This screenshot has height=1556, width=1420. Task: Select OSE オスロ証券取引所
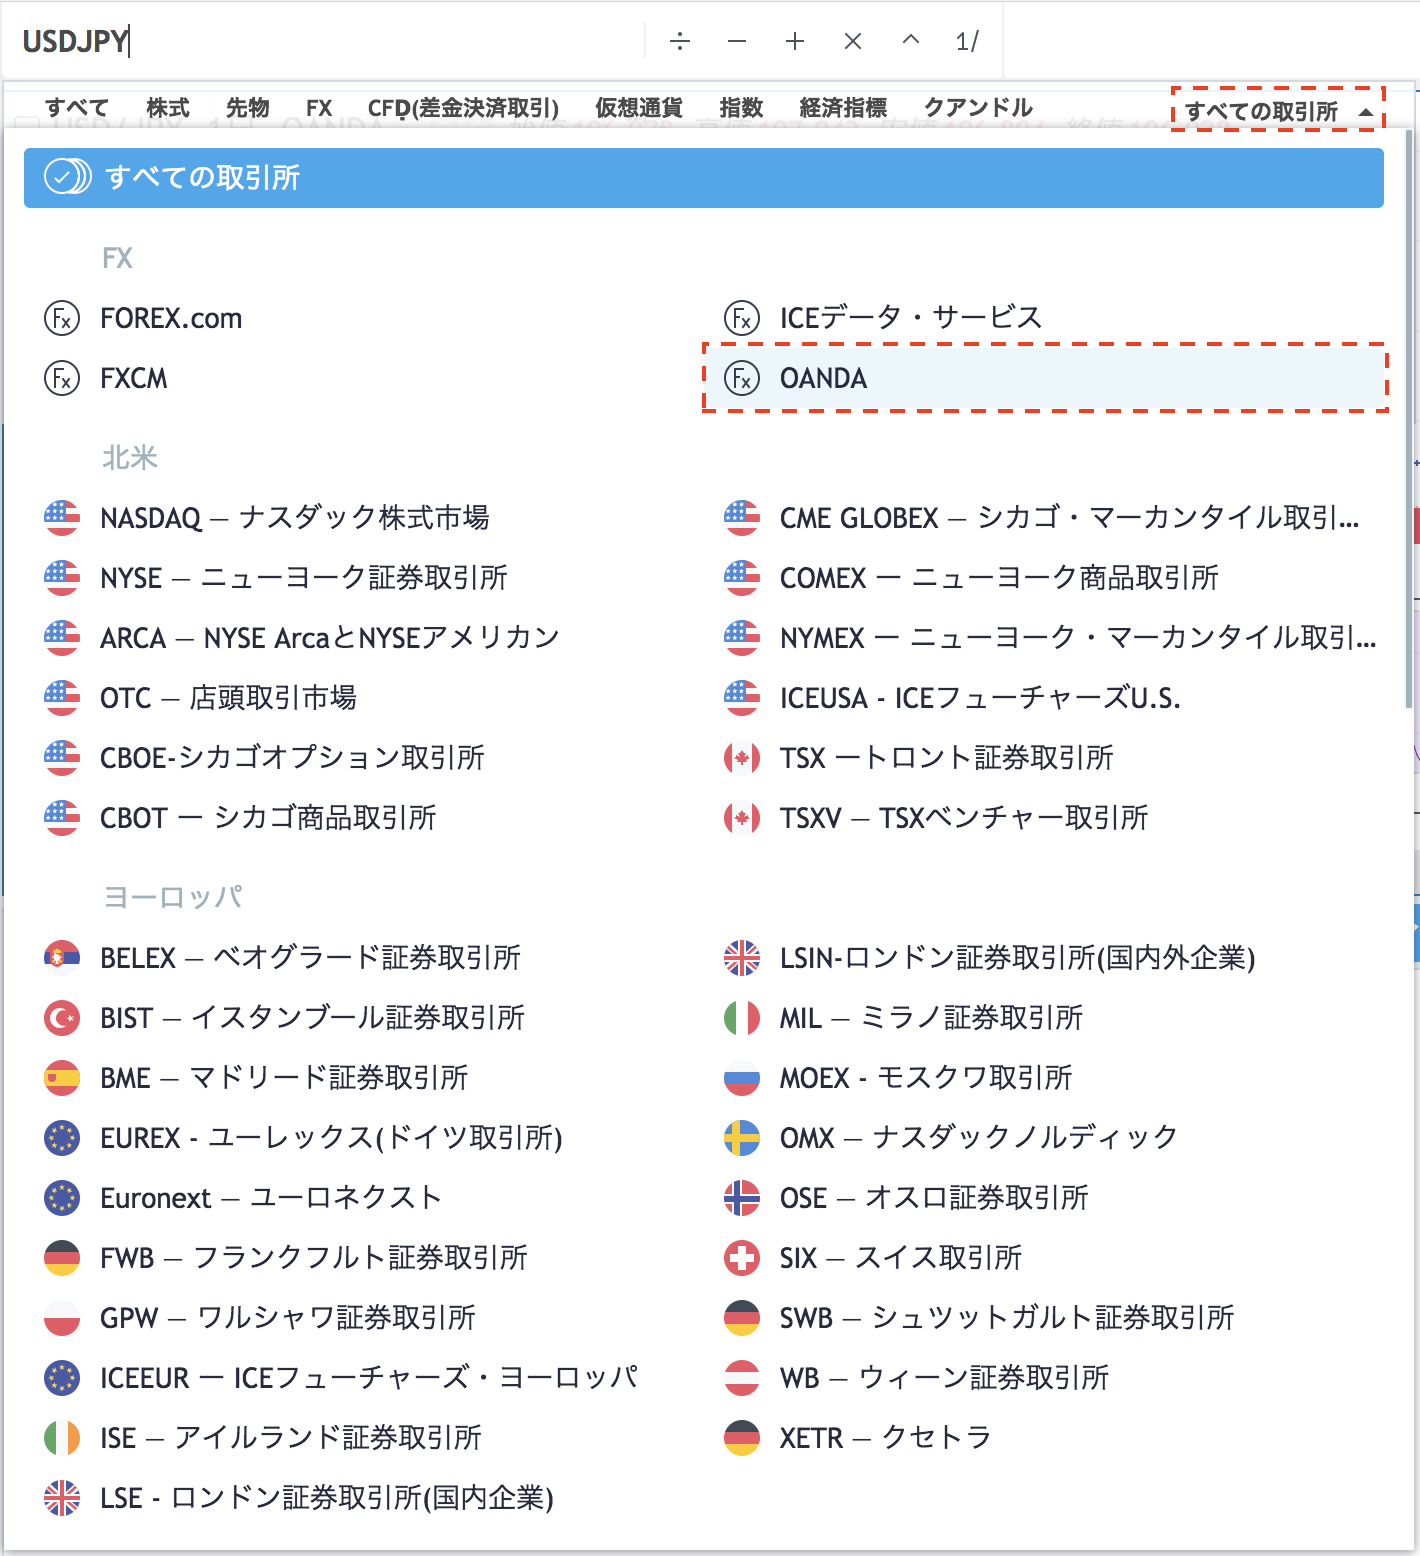point(1044,1198)
